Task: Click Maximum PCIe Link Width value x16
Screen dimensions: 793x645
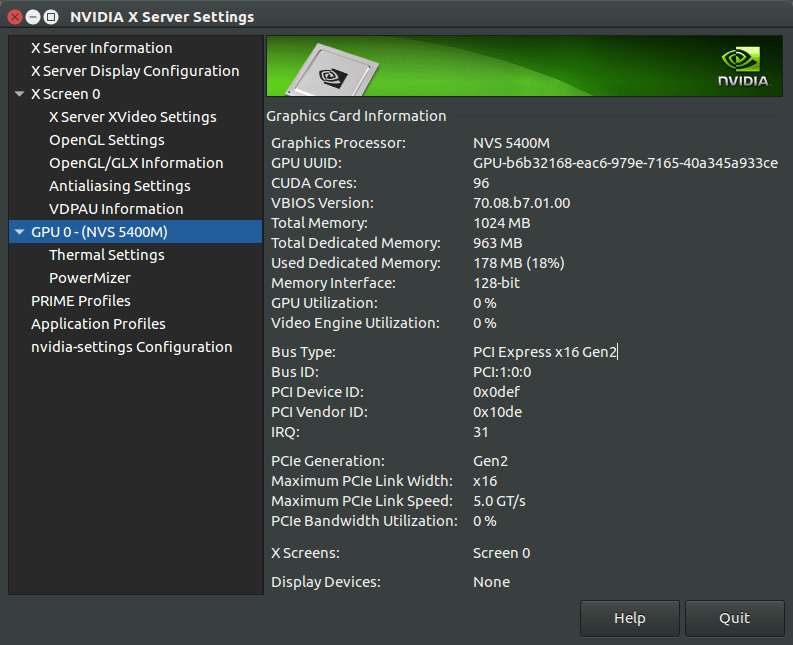Action: coord(485,481)
